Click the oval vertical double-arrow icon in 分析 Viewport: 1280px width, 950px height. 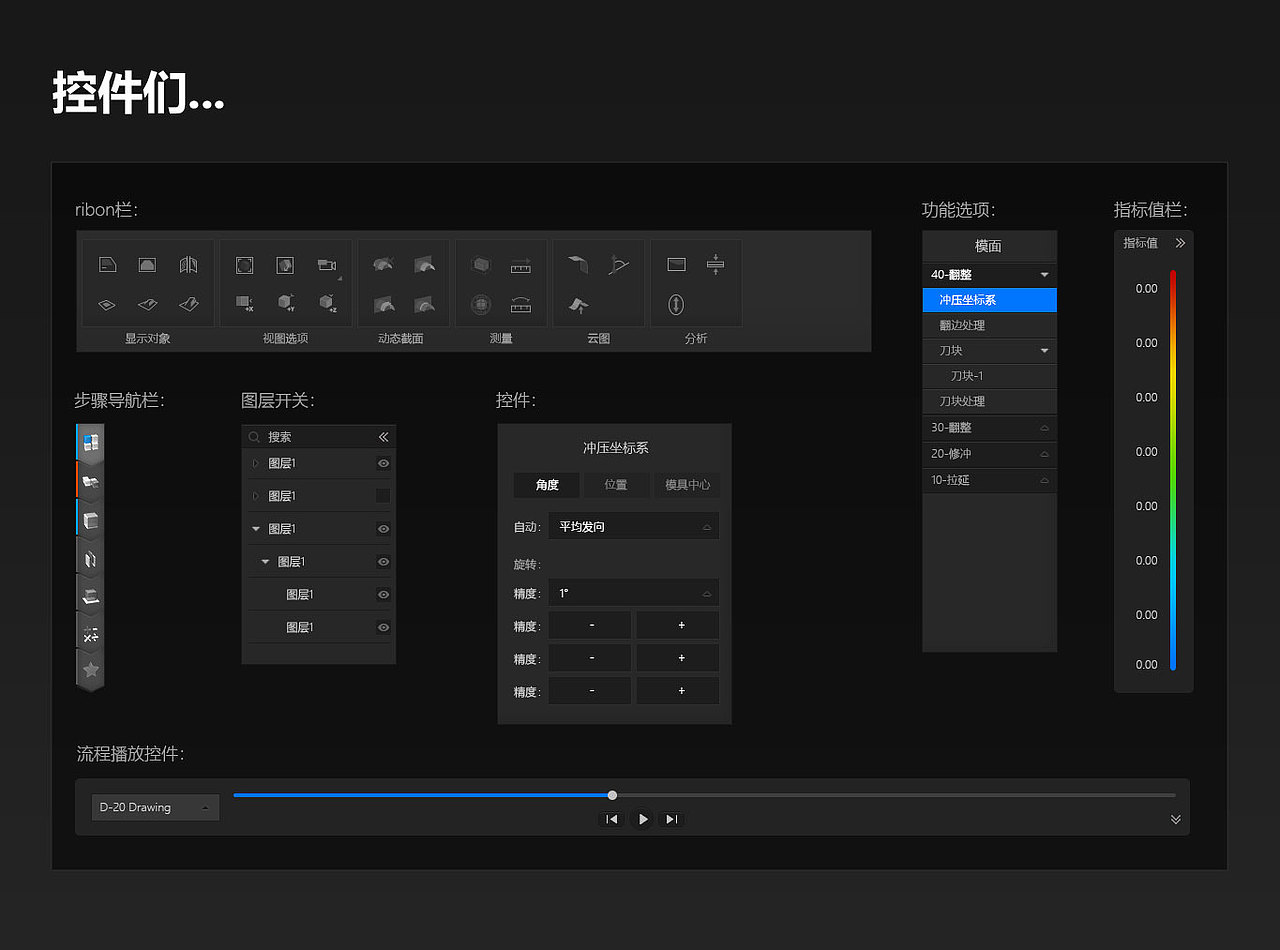pos(676,304)
